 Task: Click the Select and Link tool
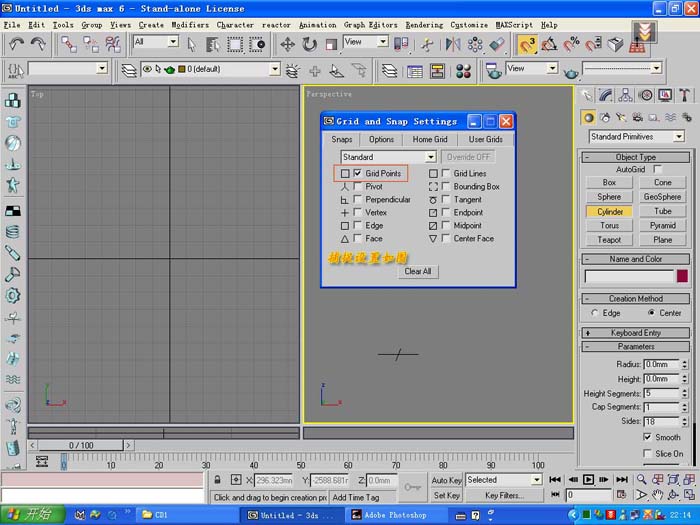click(x=68, y=44)
